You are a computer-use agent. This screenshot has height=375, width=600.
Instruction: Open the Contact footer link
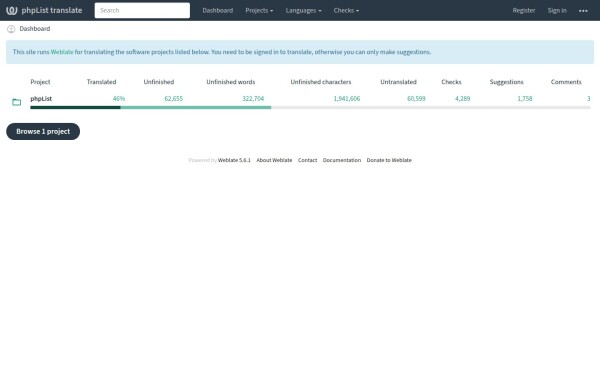(x=307, y=160)
